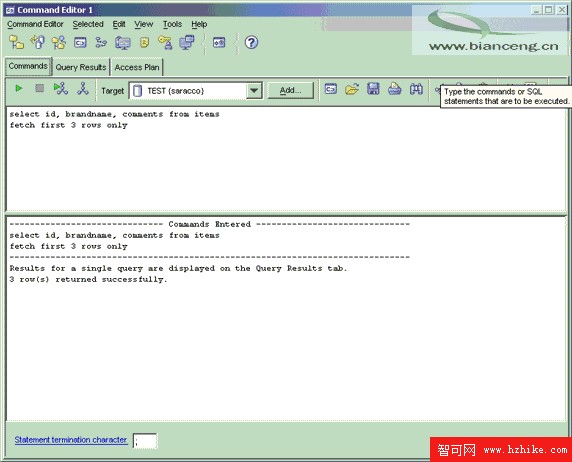Generate access plan icon only
The image size is (572, 462).
coord(83,89)
